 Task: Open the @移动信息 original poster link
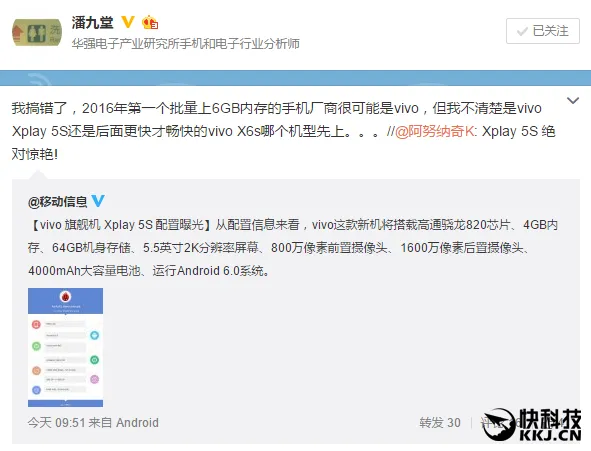click(57, 202)
